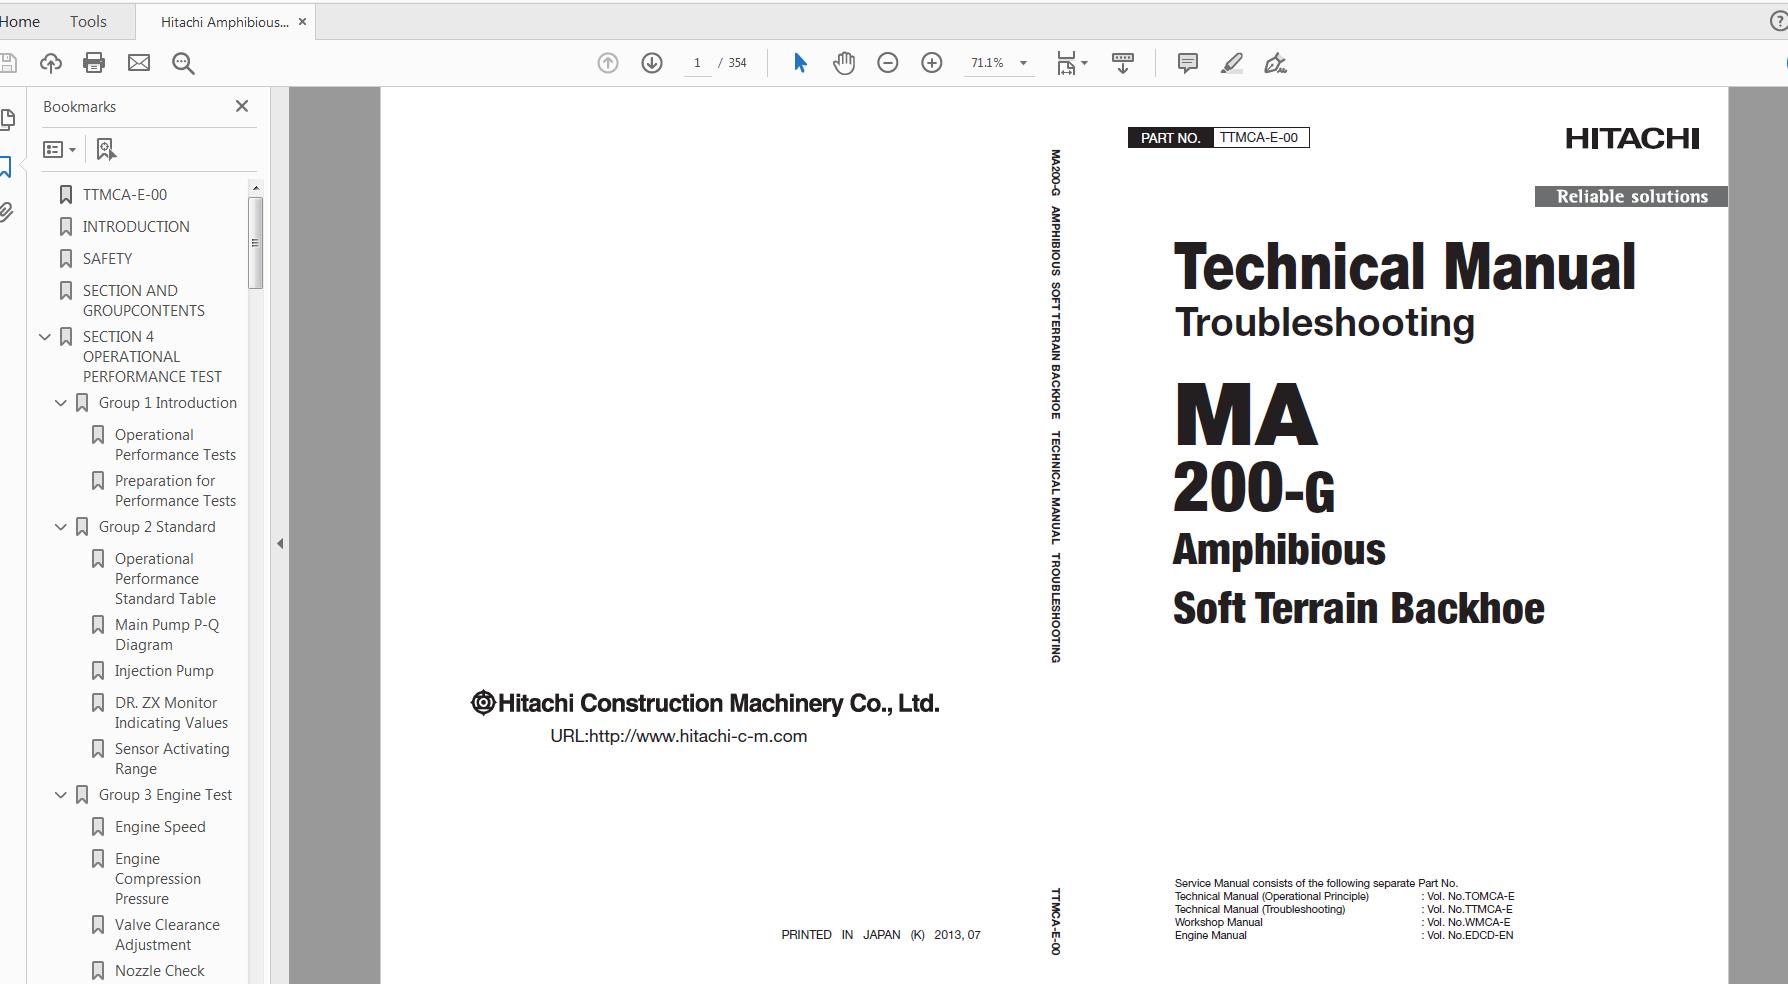This screenshot has height=984, width=1788.
Task: Jump to INTRODUCTION bookmark
Action: tap(136, 227)
